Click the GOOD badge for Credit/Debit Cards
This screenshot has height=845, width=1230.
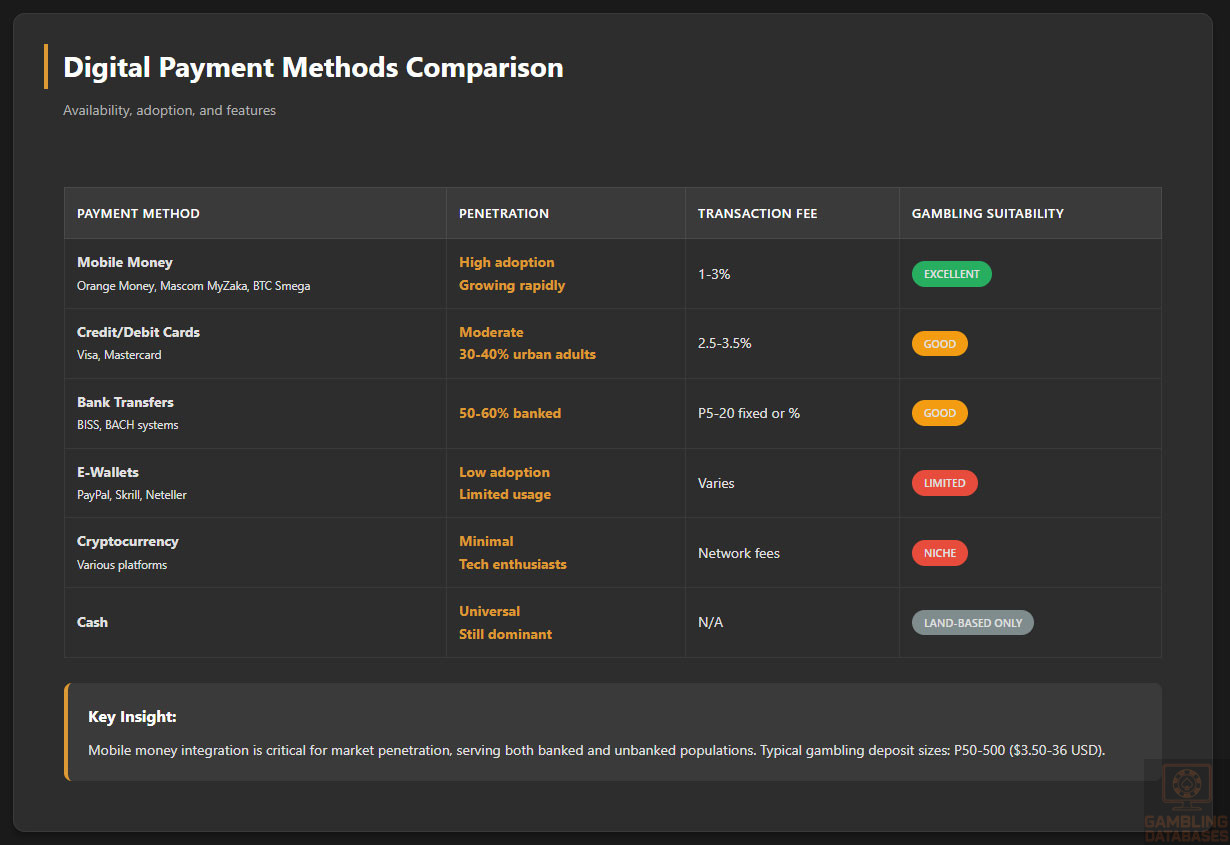pos(939,344)
